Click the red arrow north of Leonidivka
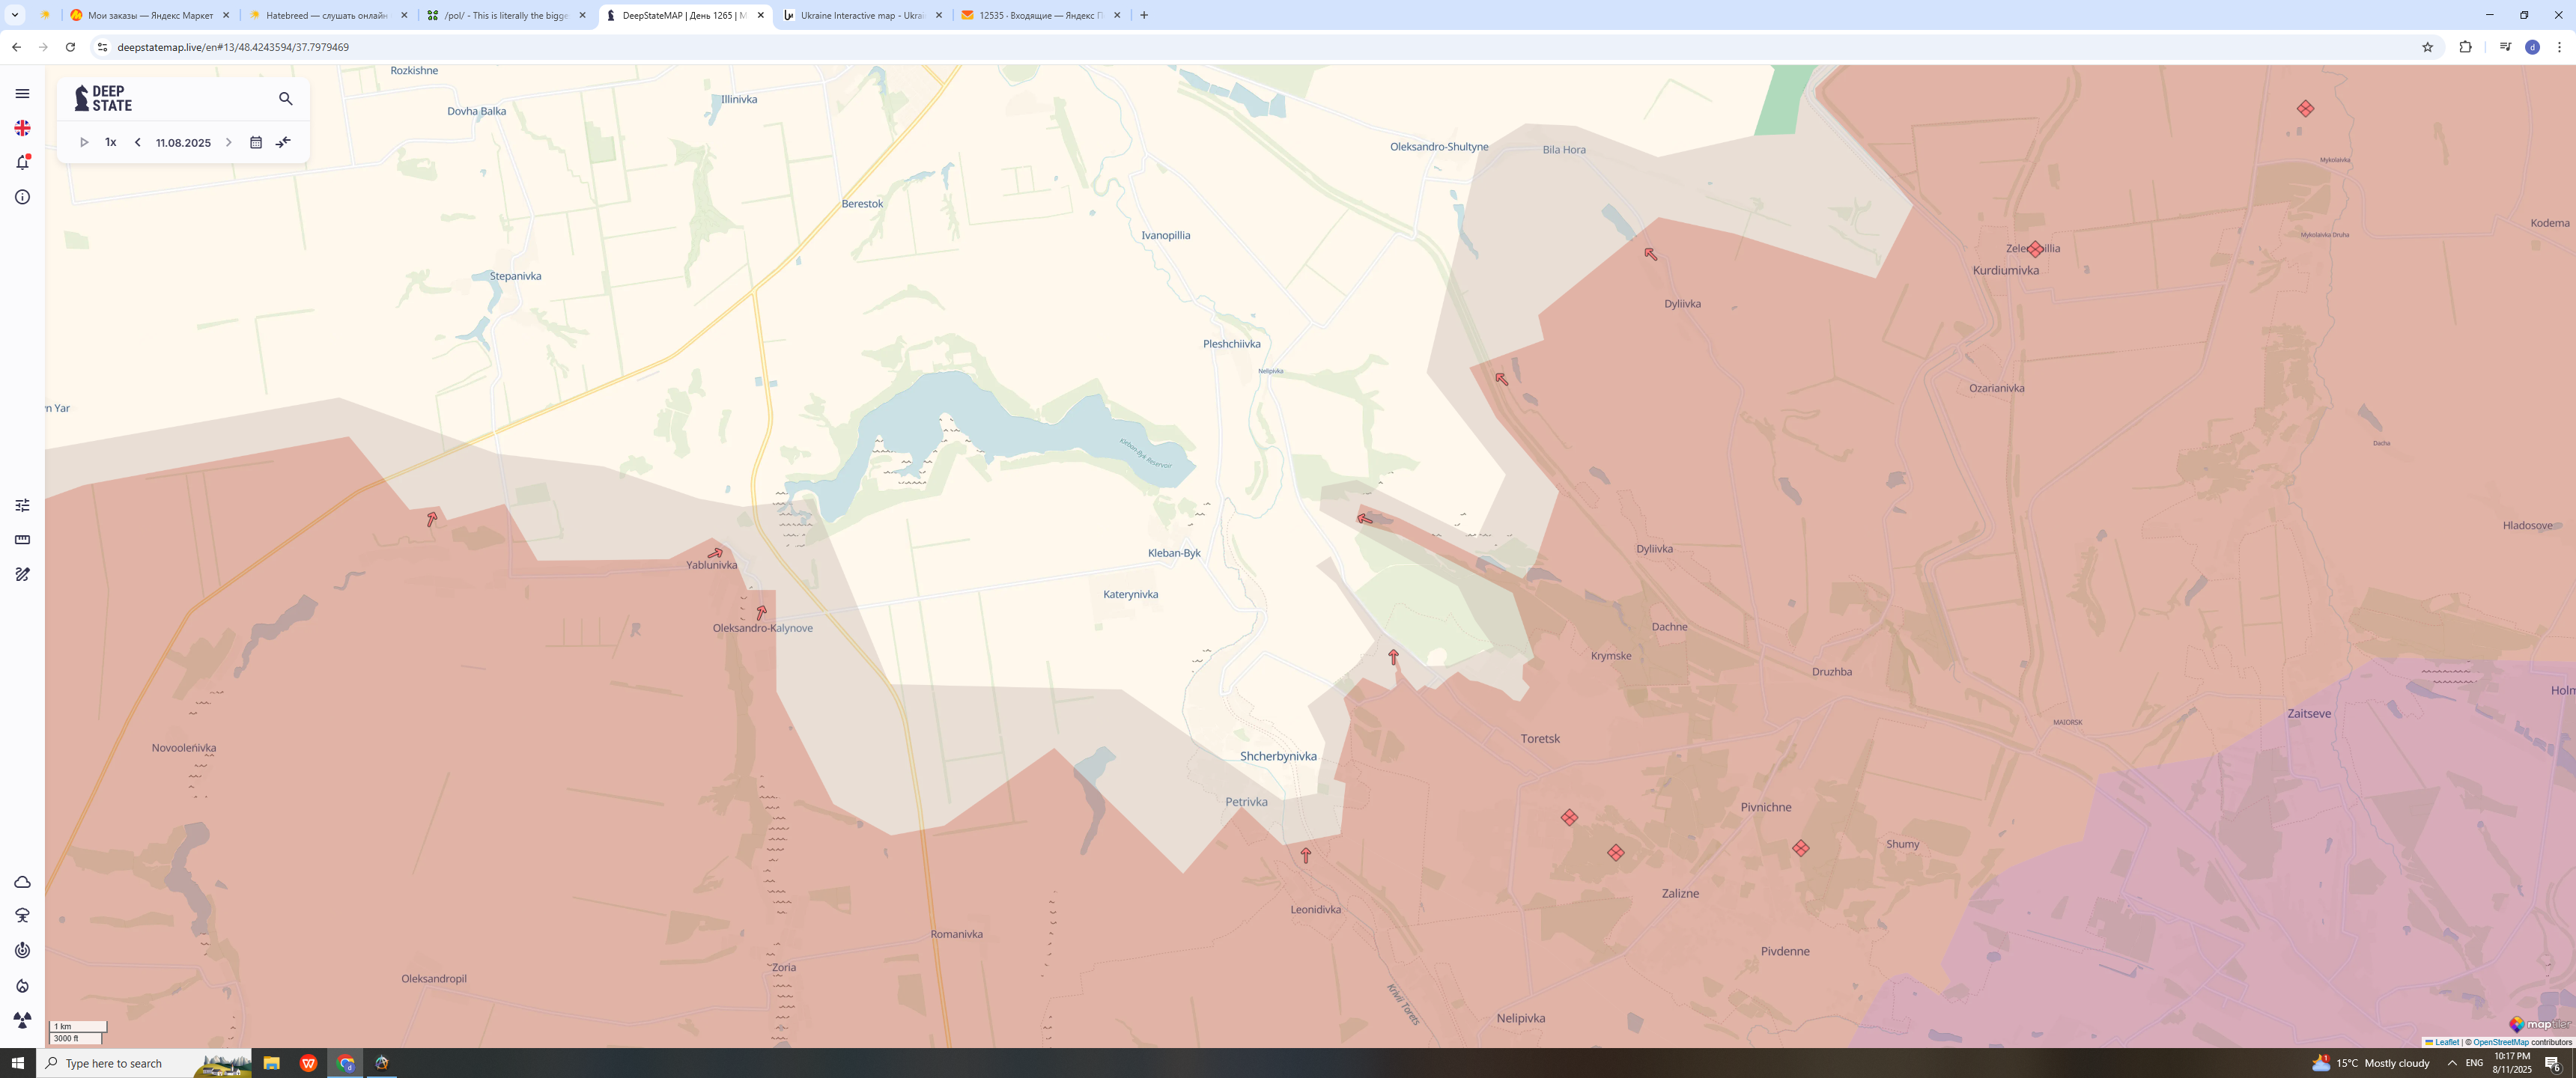Image resolution: width=2576 pixels, height=1078 pixels. tap(1305, 855)
